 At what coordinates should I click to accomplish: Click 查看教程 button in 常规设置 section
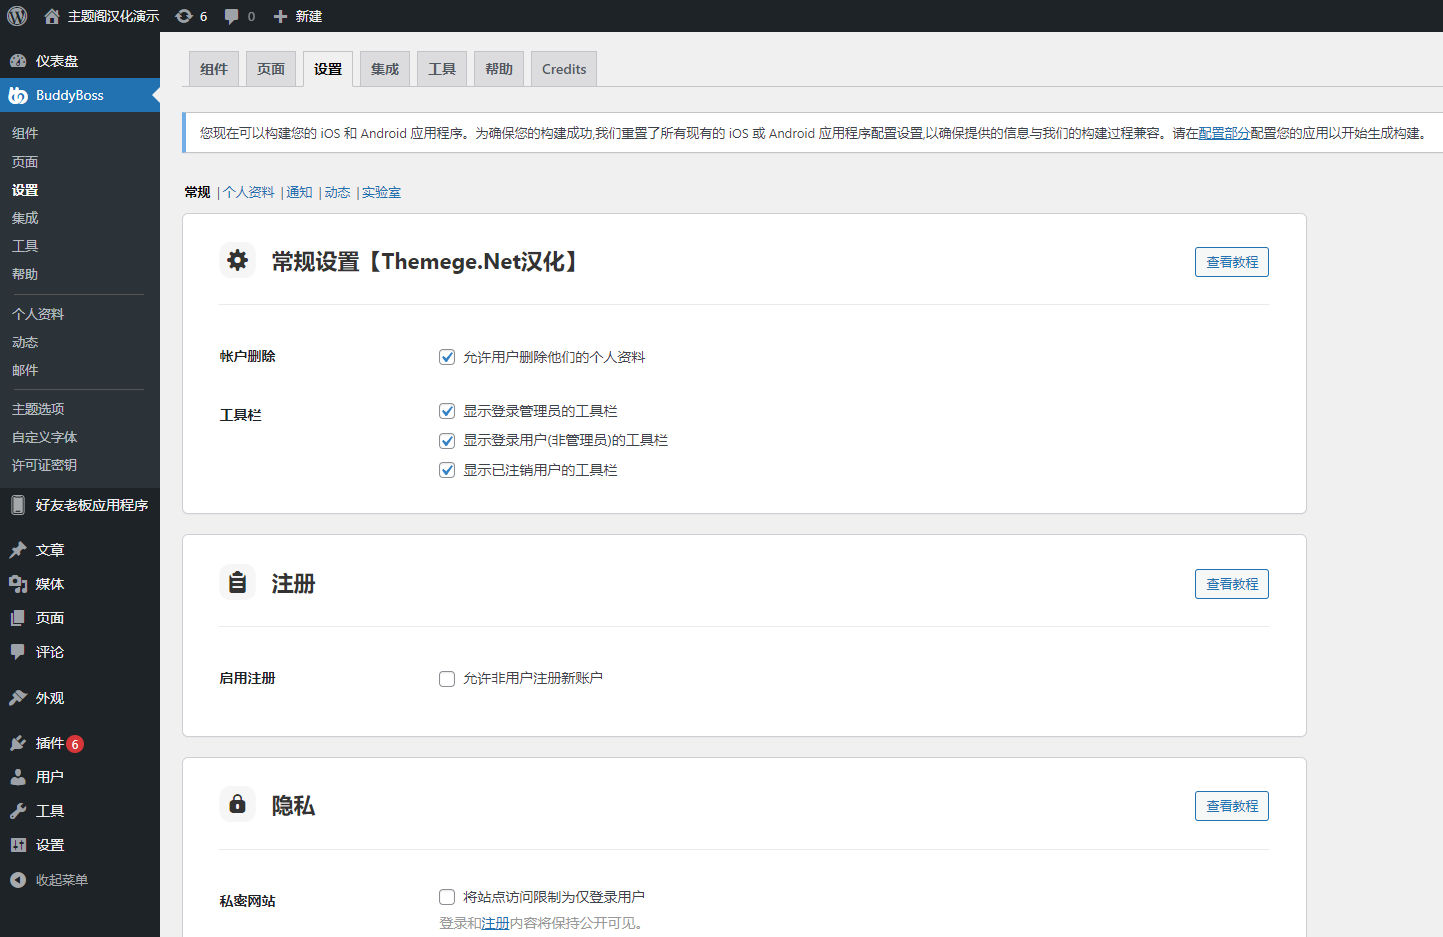(1232, 262)
